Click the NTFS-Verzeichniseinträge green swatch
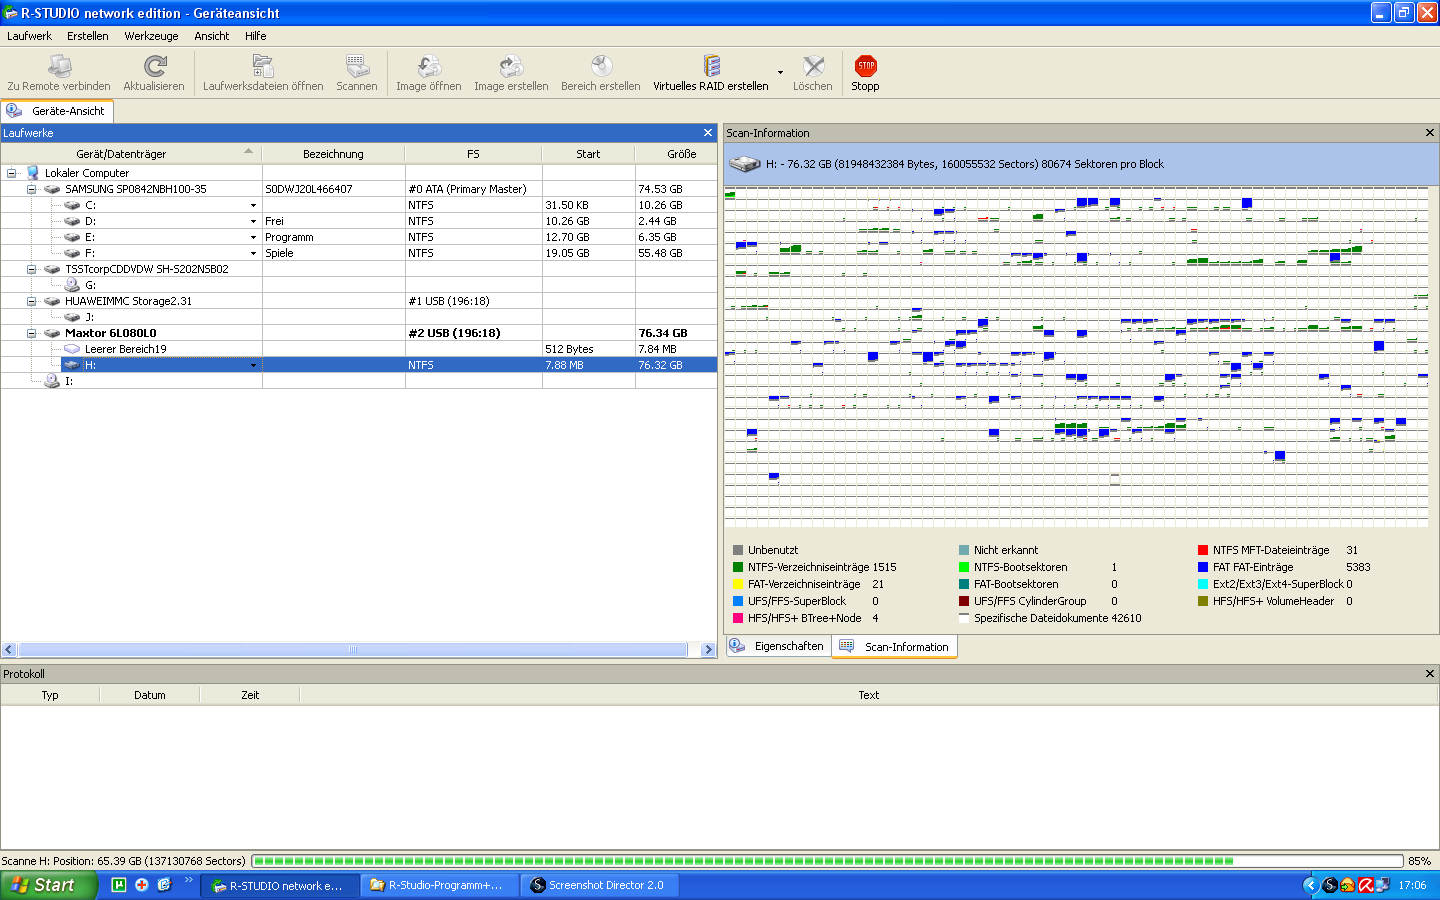This screenshot has width=1440, height=900. pos(738,567)
